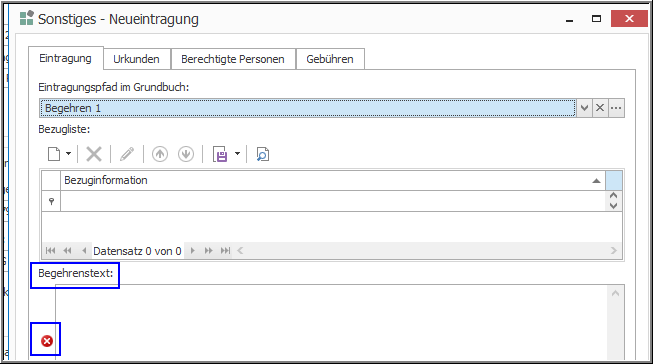The image size is (653, 364).
Task: Minimize the Sonstiges - Neueintragung window
Action: pyautogui.click(x=569, y=20)
